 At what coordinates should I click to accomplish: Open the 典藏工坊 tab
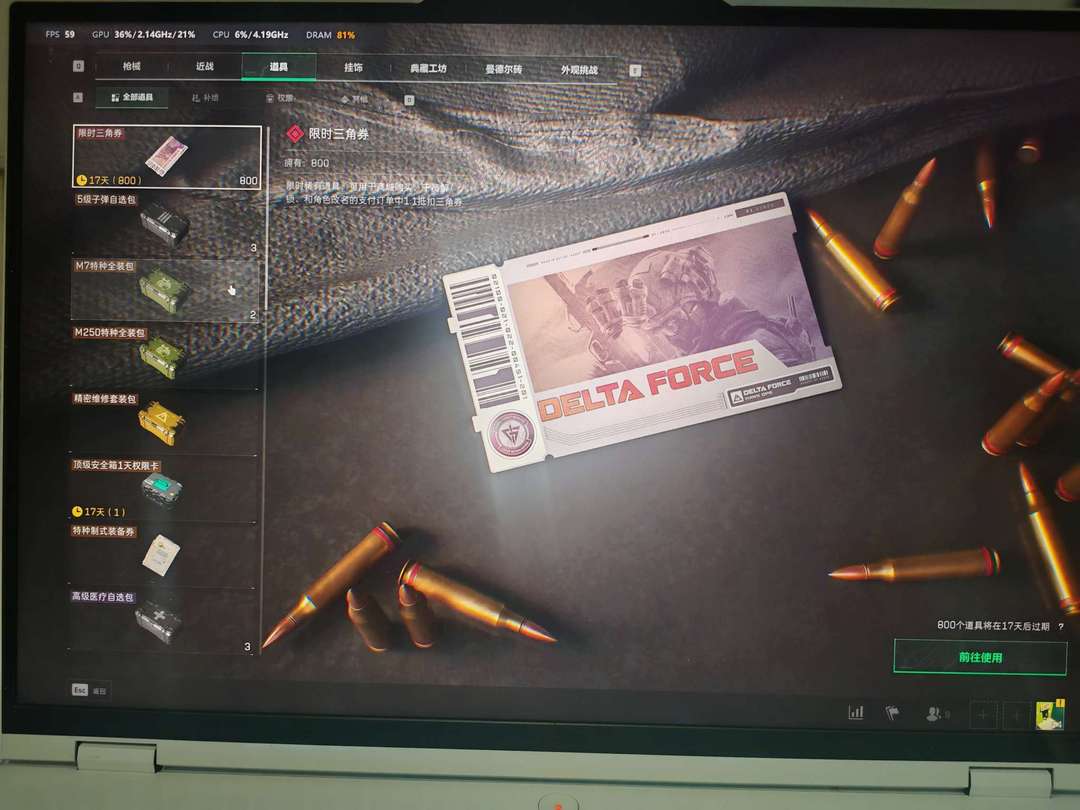click(x=428, y=69)
